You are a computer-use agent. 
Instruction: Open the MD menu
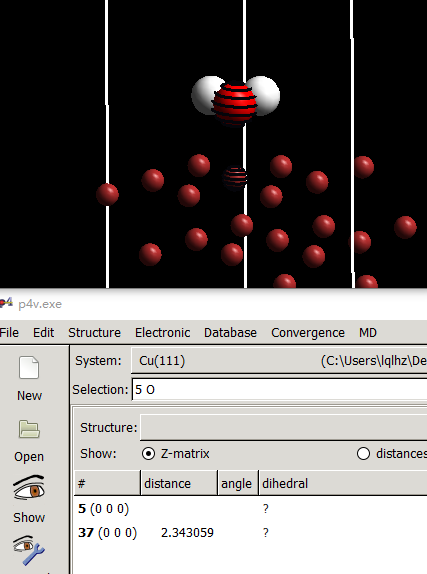[368, 332]
